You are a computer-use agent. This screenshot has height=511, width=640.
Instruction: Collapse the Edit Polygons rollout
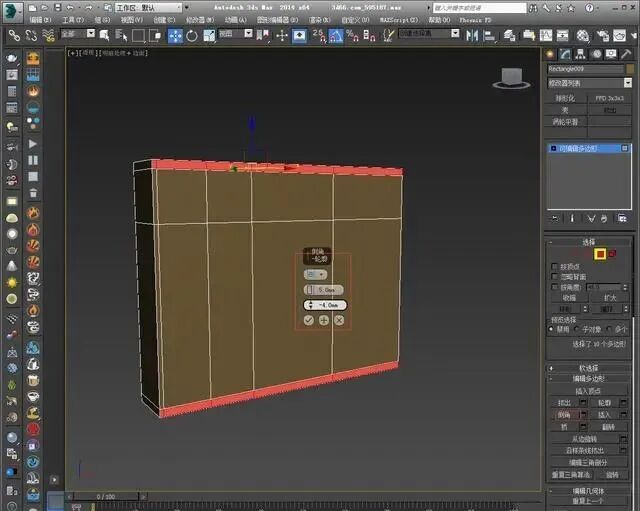pyautogui.click(x=589, y=379)
